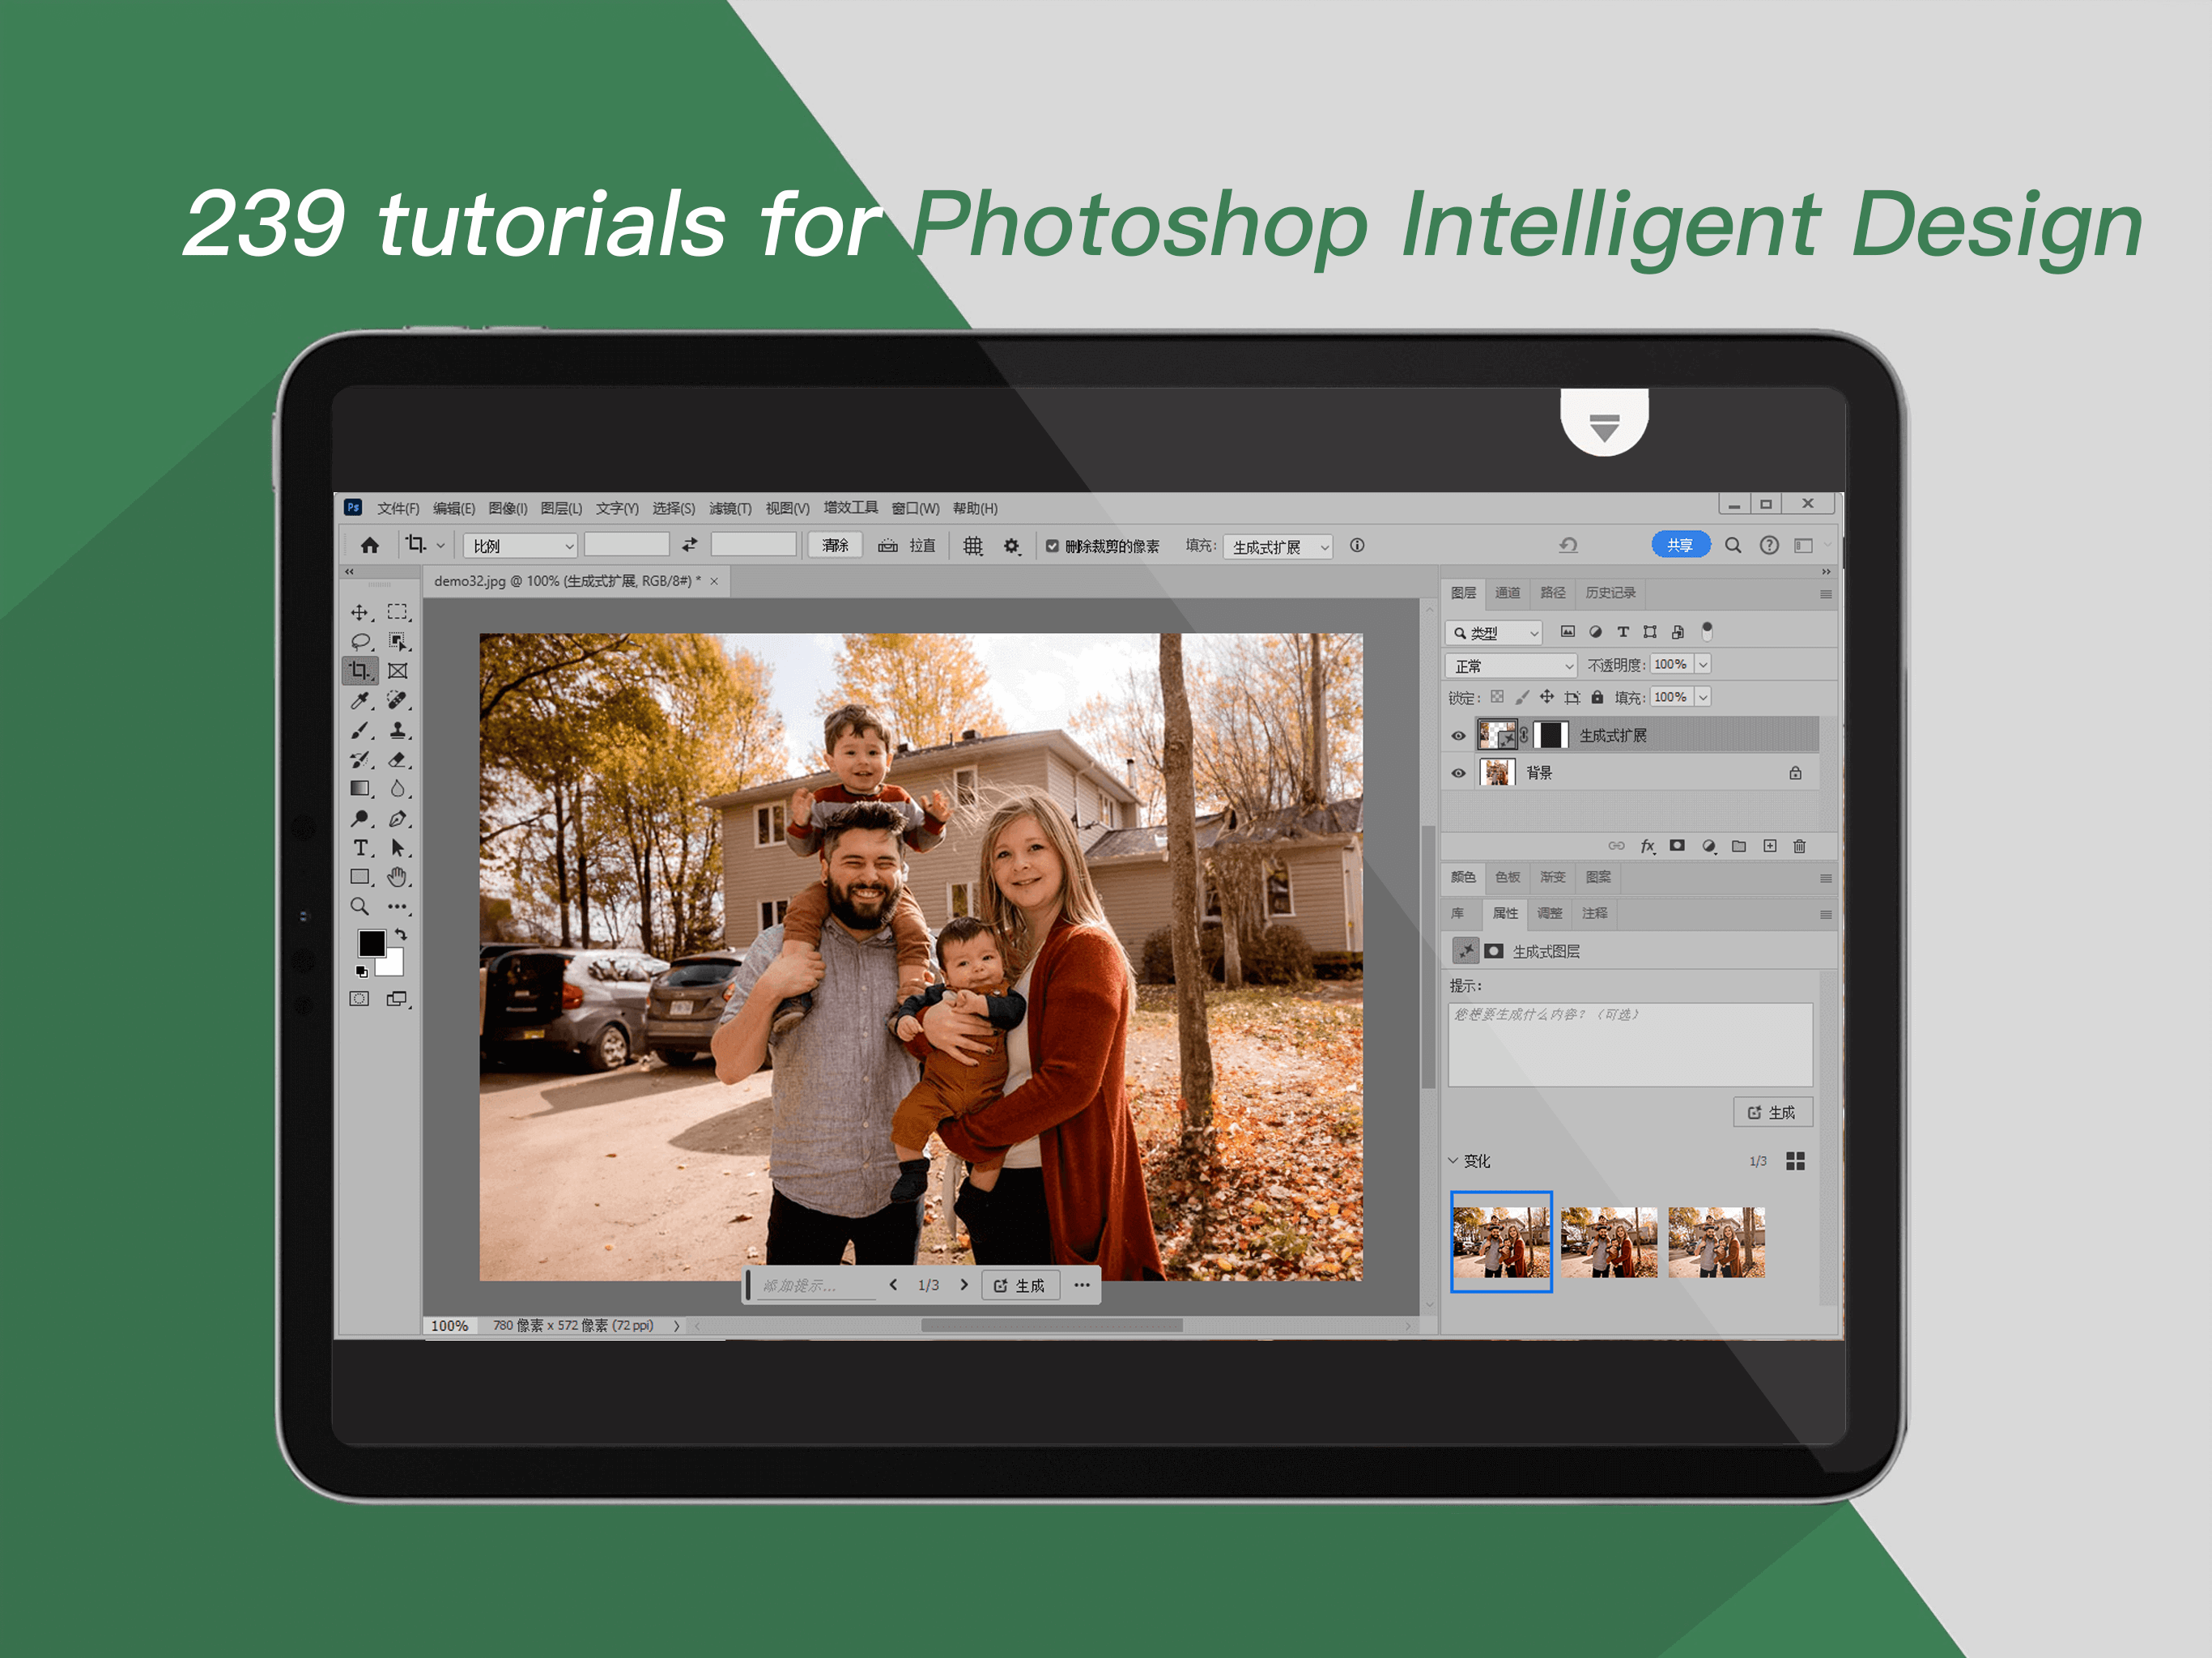Toggle 删除裁剪的像素 checkbox
The width and height of the screenshot is (2212, 1658).
(1053, 546)
